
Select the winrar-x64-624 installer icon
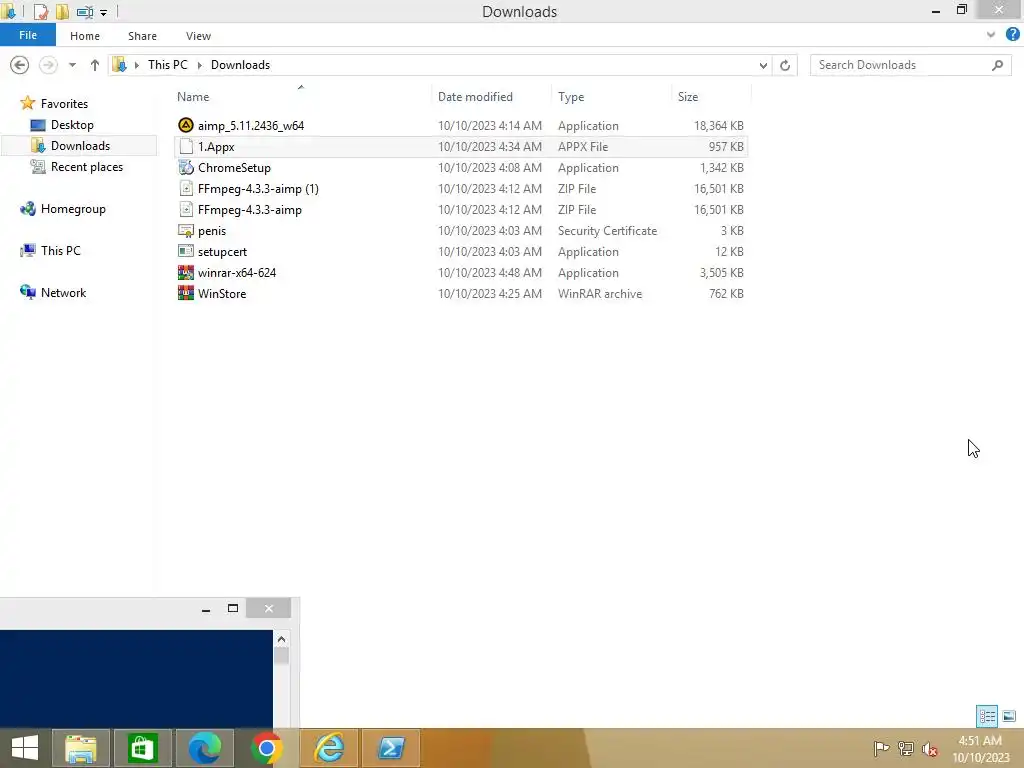186,272
